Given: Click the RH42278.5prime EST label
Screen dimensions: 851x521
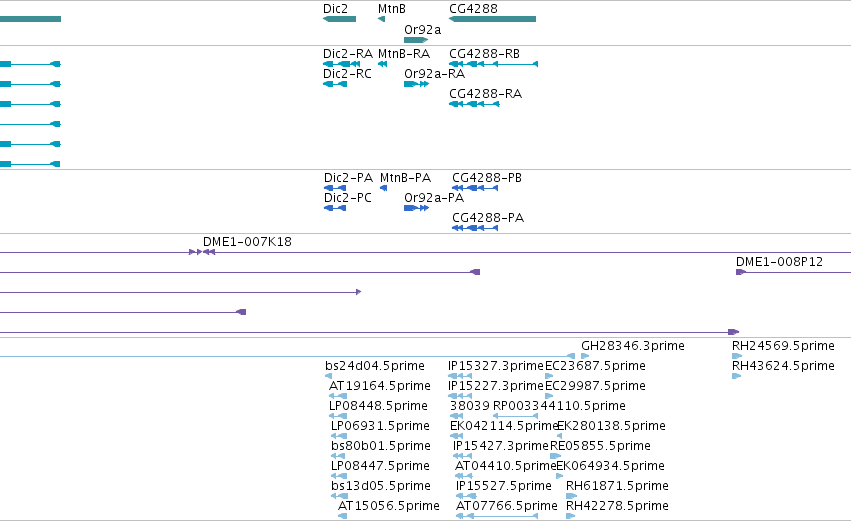Looking at the screenshot, I should pyautogui.click(x=618, y=506).
